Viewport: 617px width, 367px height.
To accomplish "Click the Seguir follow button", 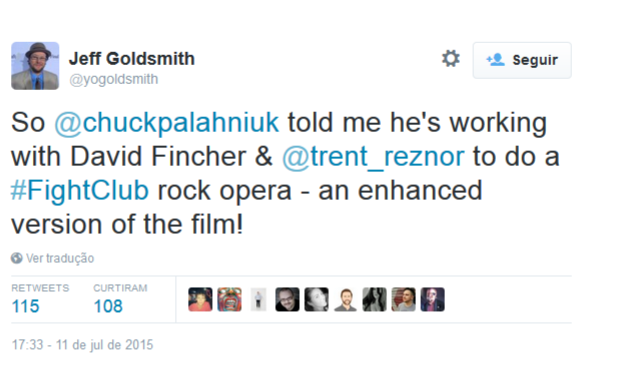I will 522,60.
